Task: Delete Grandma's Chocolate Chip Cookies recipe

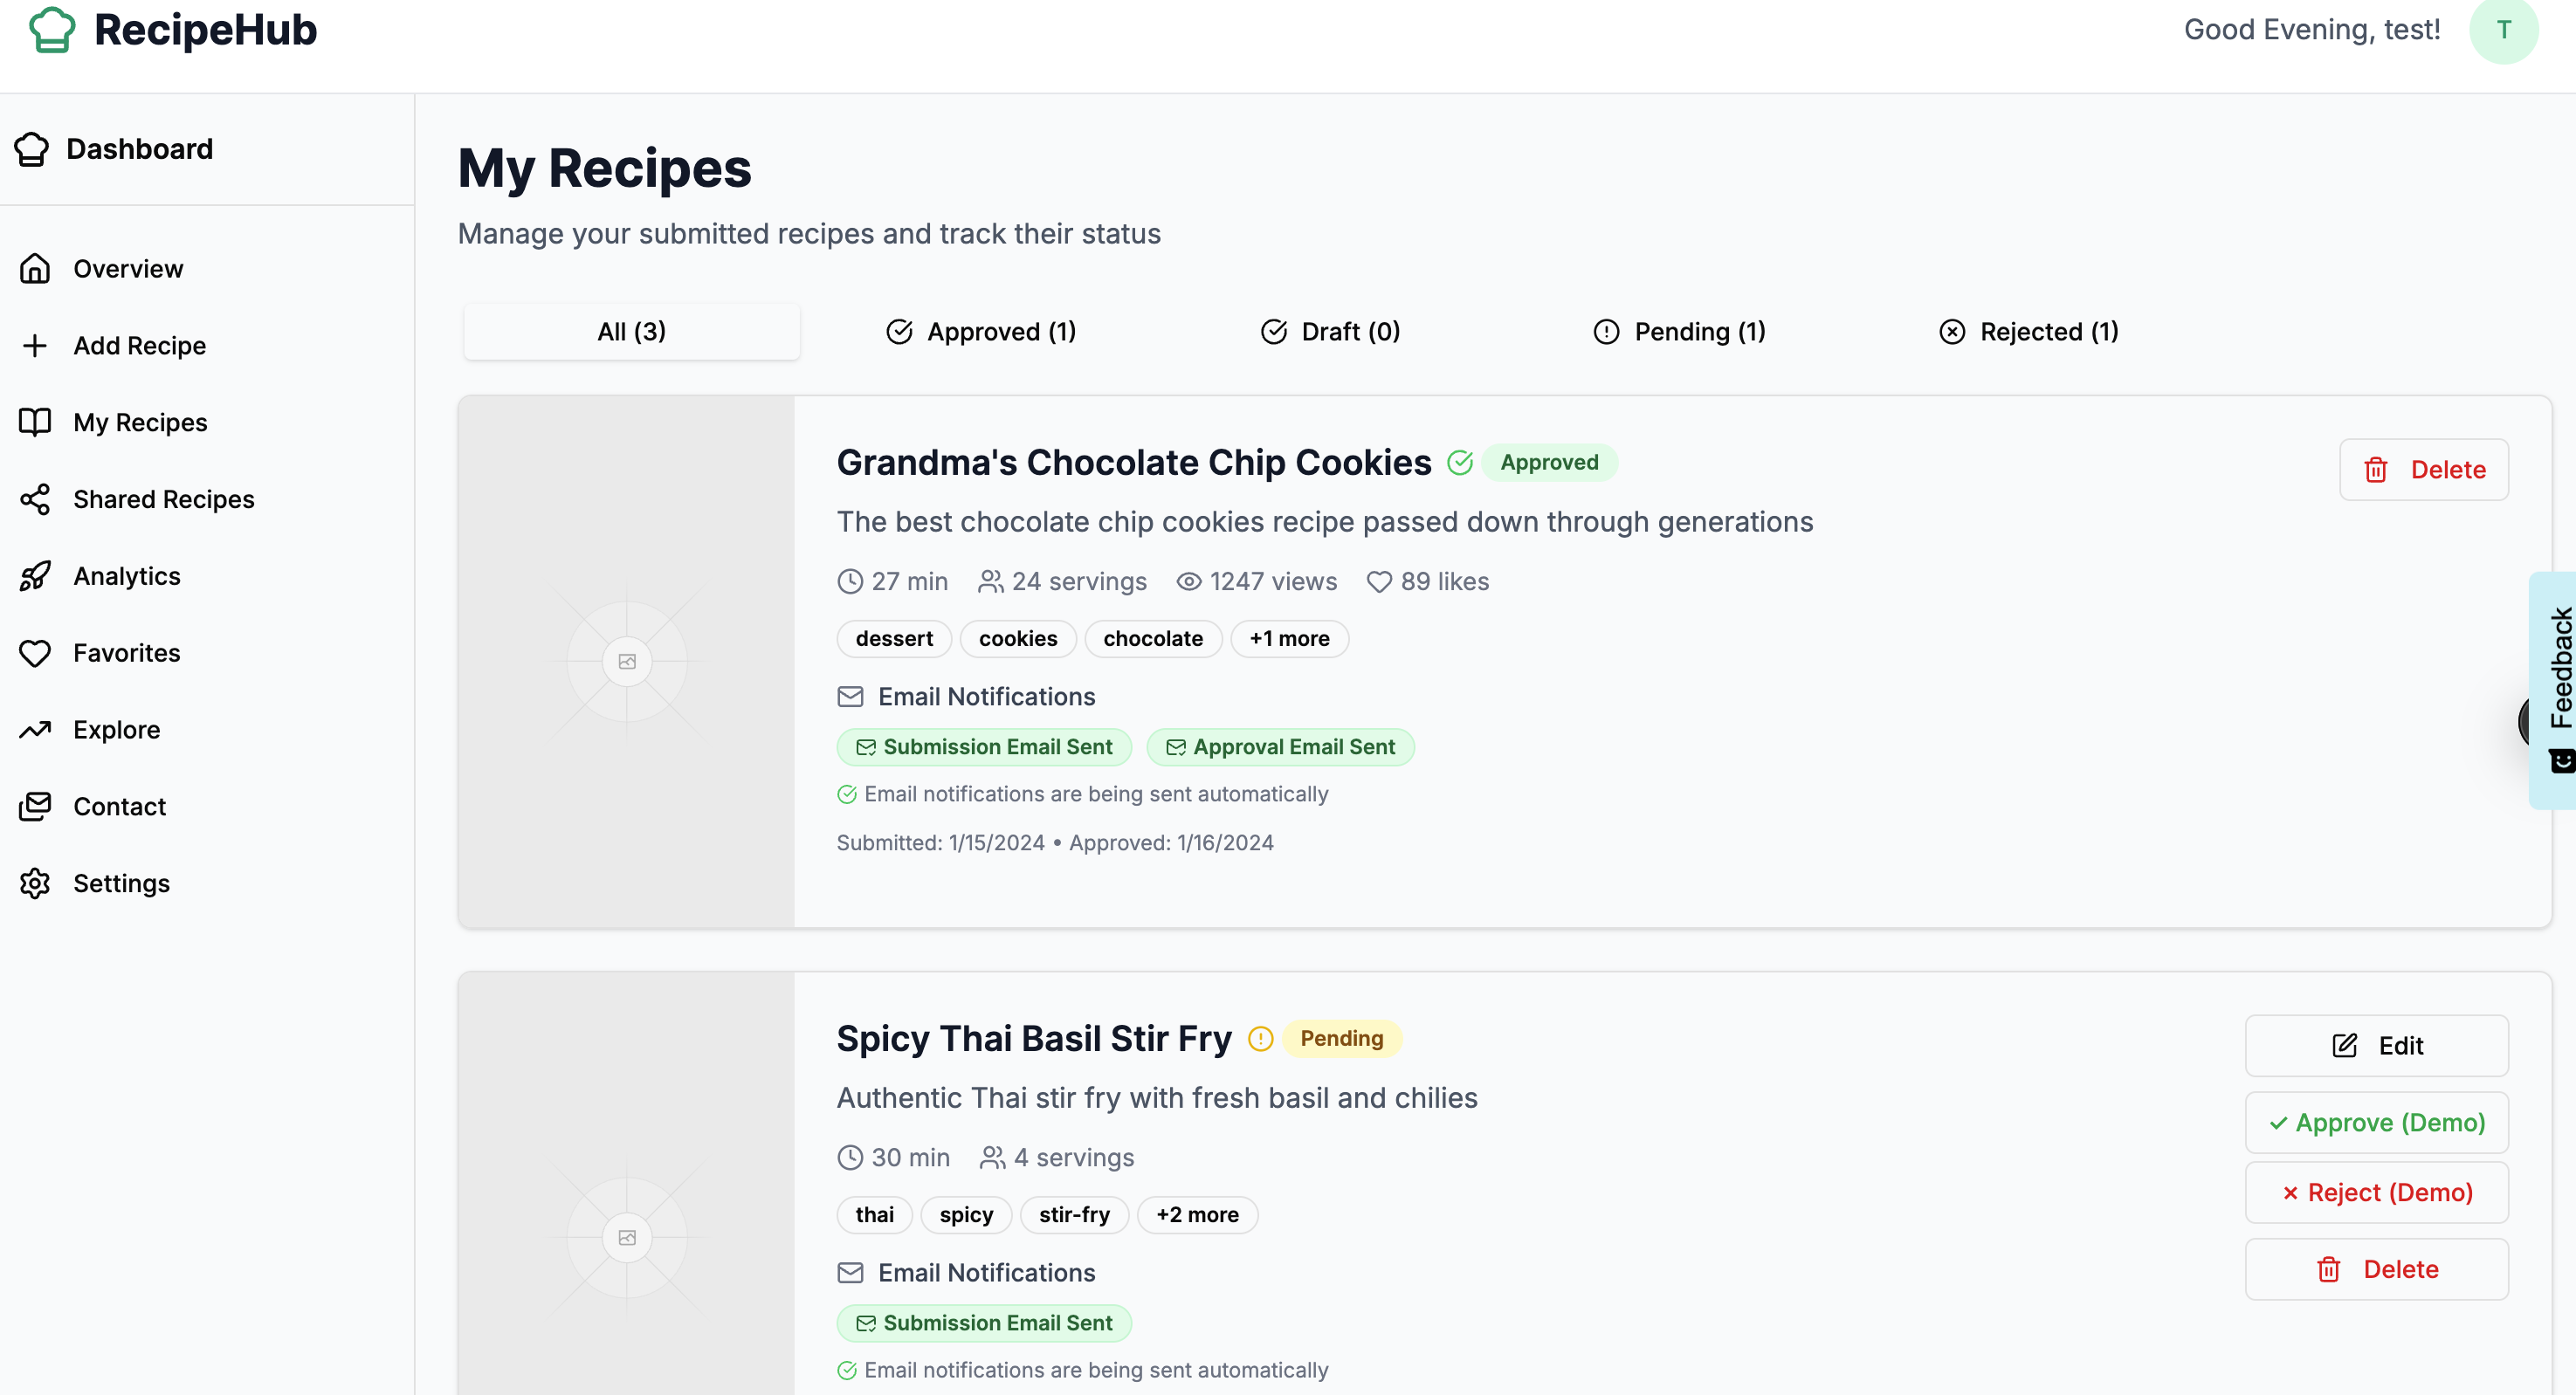Action: (2423, 470)
